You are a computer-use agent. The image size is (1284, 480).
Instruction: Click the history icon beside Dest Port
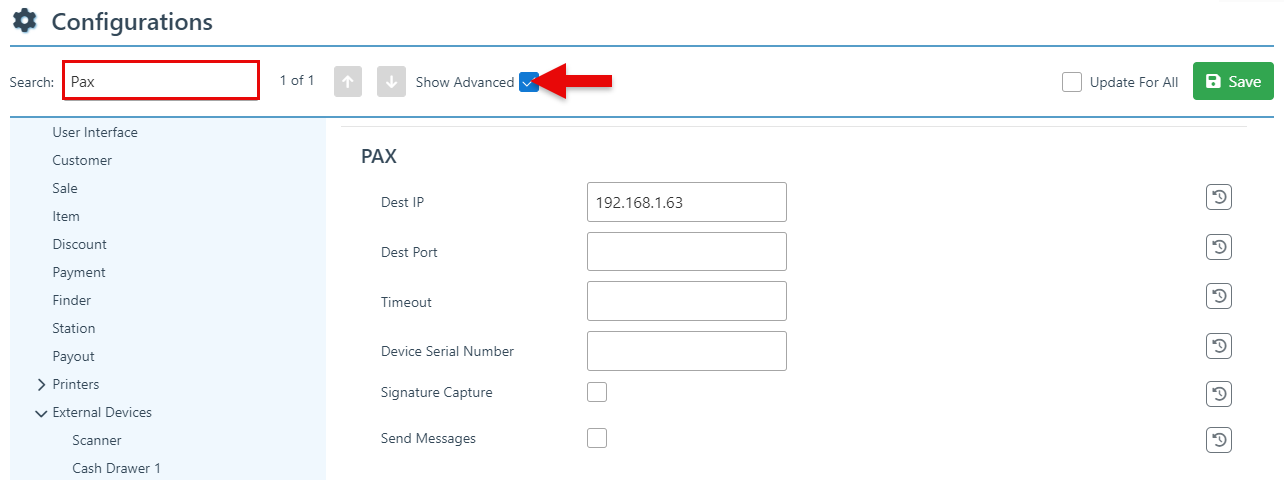tap(1218, 247)
